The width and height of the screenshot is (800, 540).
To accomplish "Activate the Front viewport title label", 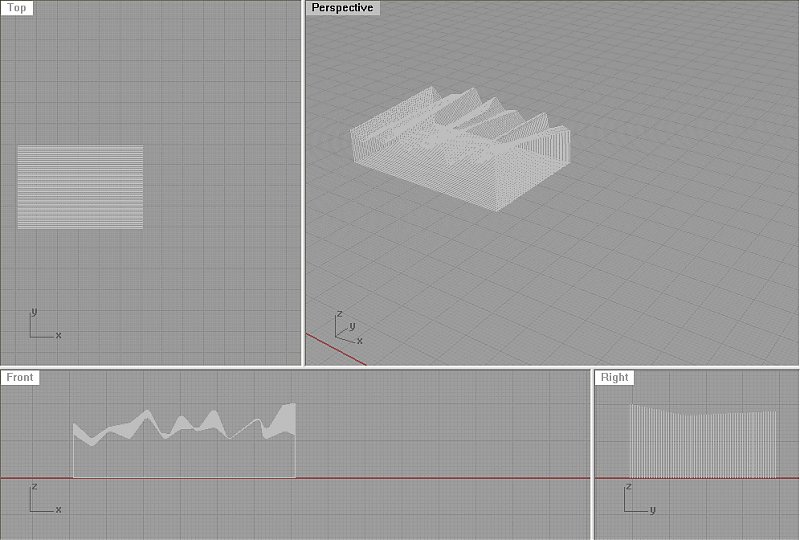I will [x=20, y=378].
